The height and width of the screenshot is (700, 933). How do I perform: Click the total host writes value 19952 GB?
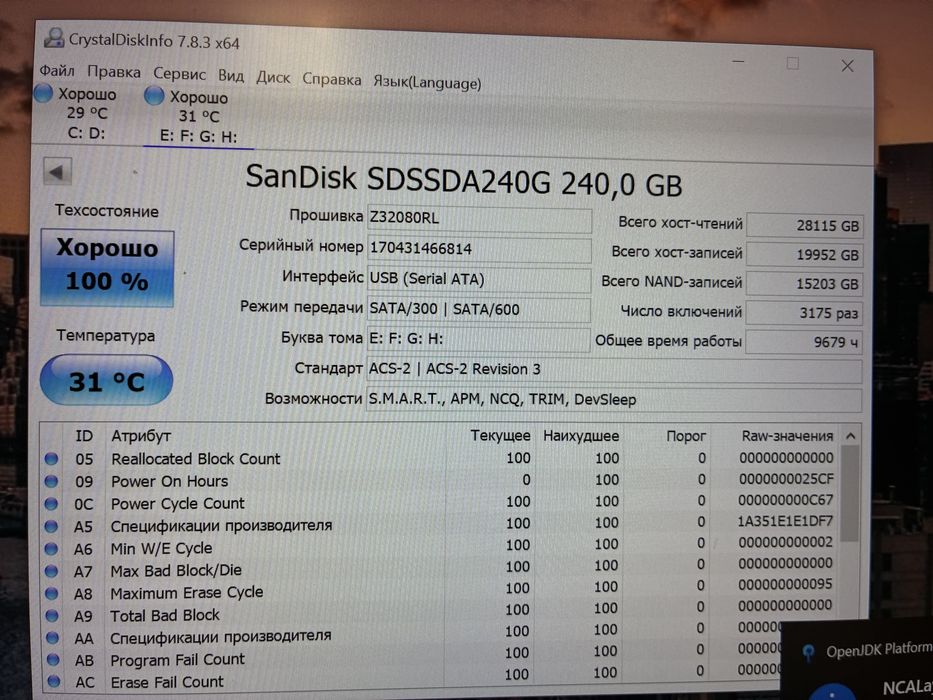[804, 255]
